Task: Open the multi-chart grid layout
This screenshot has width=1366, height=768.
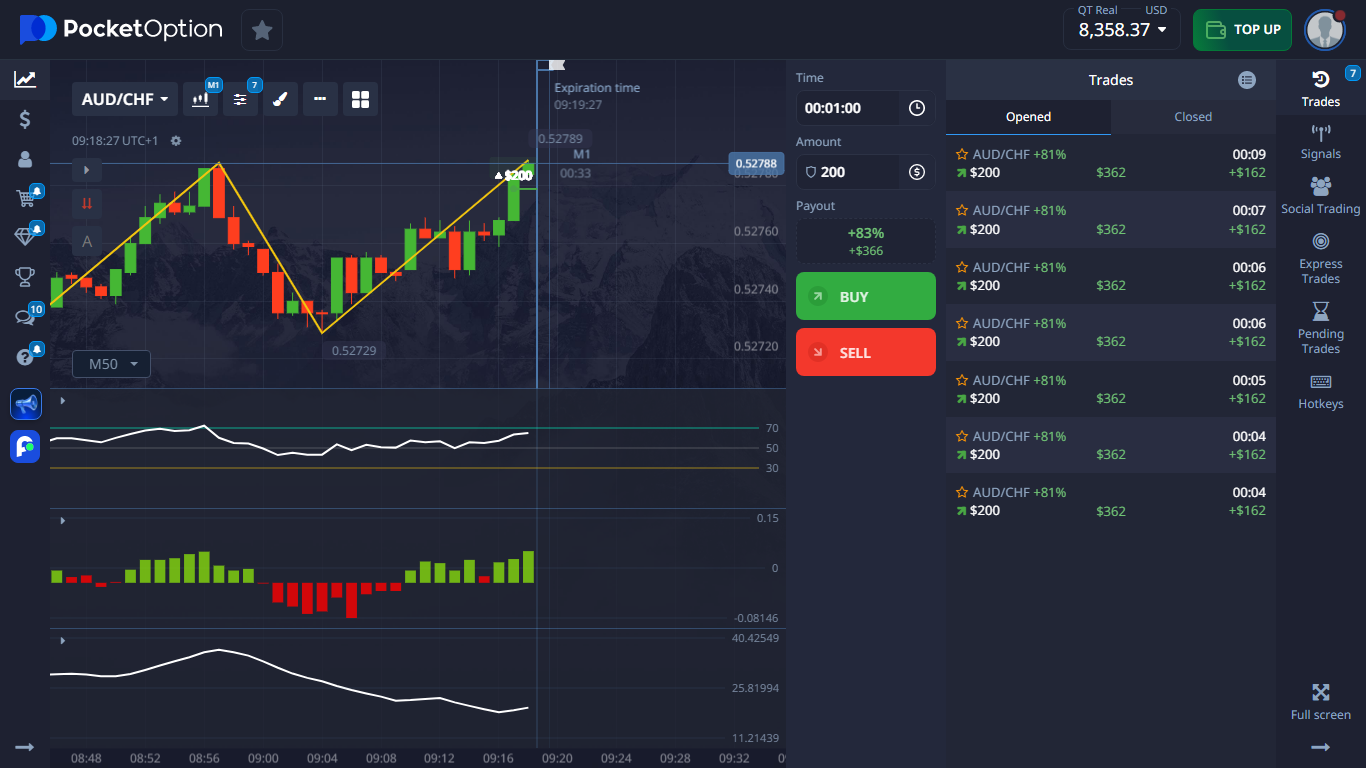Action: pos(360,99)
